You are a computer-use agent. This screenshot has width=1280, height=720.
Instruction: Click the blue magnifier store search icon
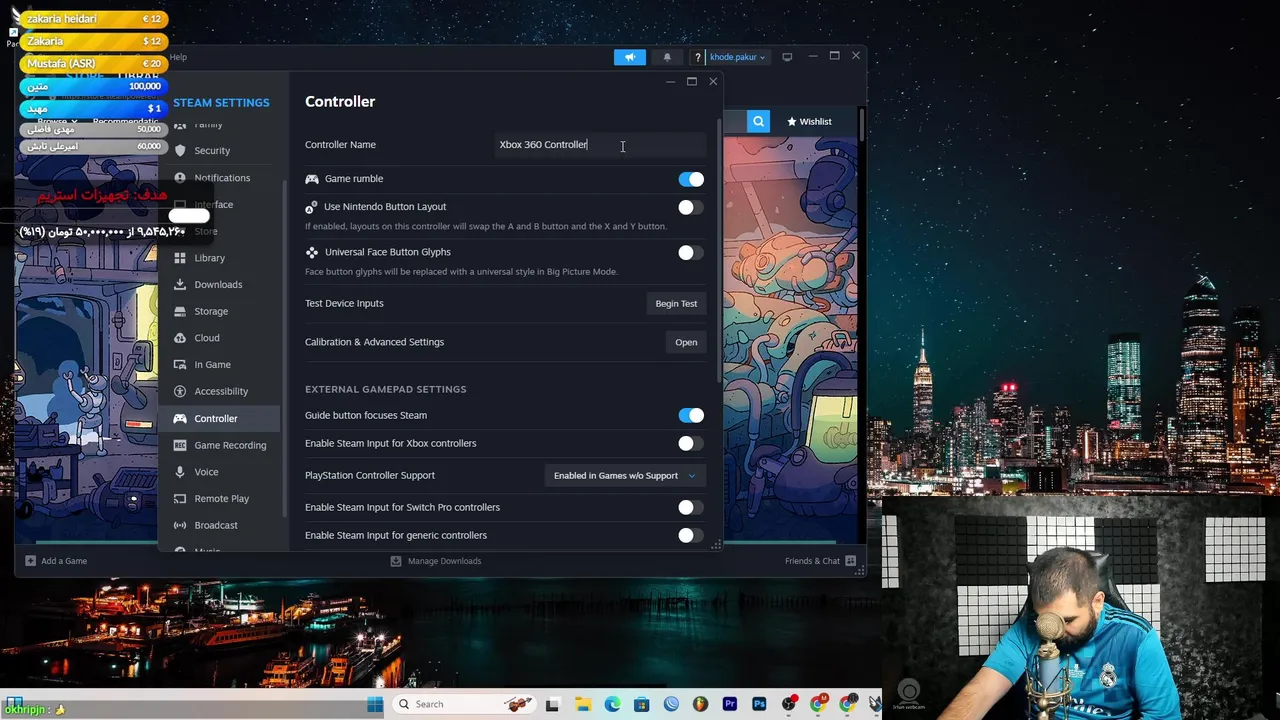pos(759,121)
